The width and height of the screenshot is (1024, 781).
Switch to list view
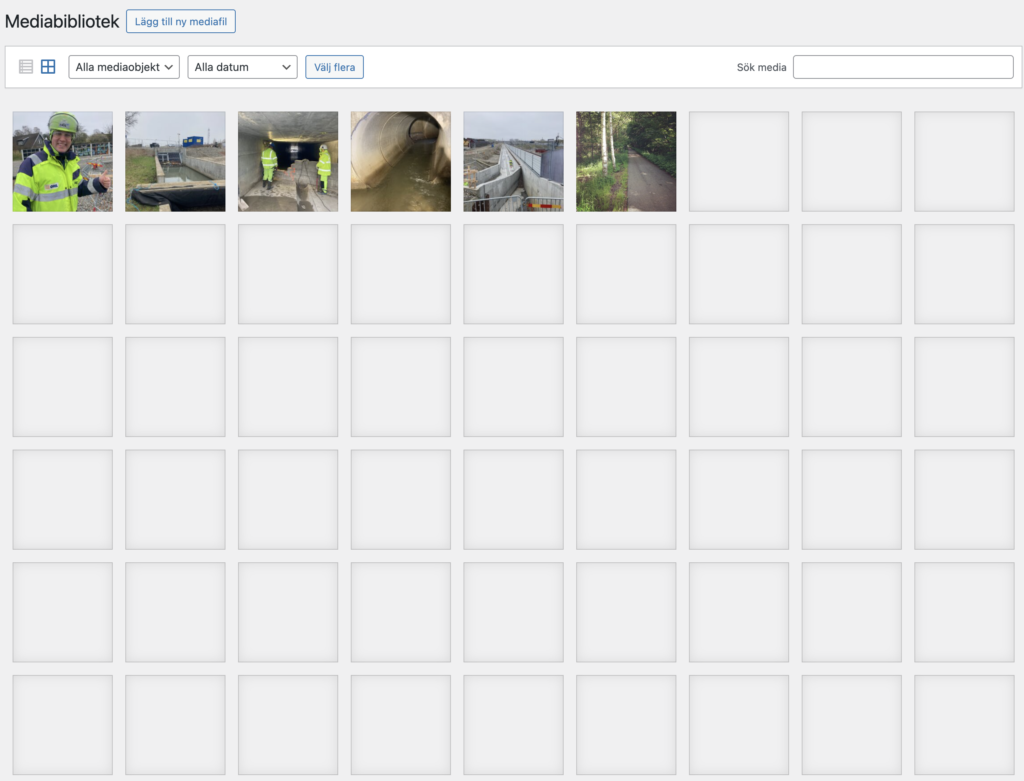26,67
